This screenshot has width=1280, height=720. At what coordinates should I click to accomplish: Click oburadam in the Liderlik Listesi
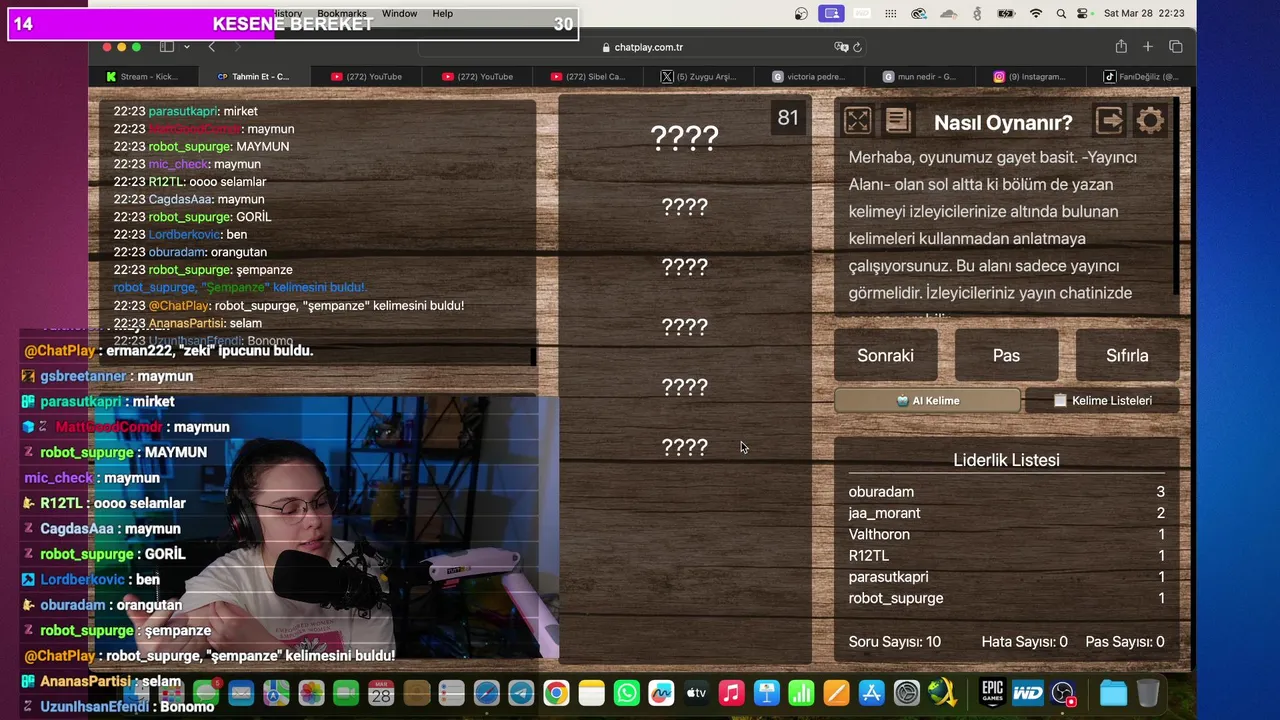tap(881, 492)
